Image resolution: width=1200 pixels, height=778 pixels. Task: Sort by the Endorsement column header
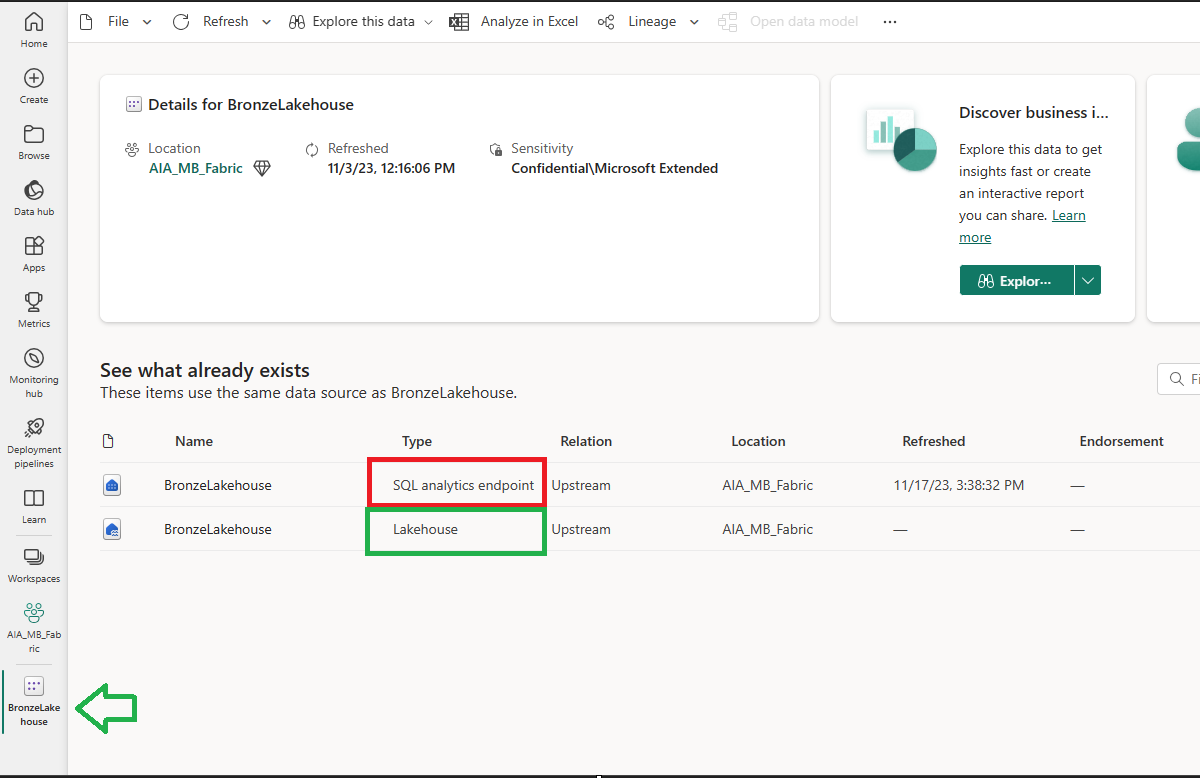coord(1122,441)
